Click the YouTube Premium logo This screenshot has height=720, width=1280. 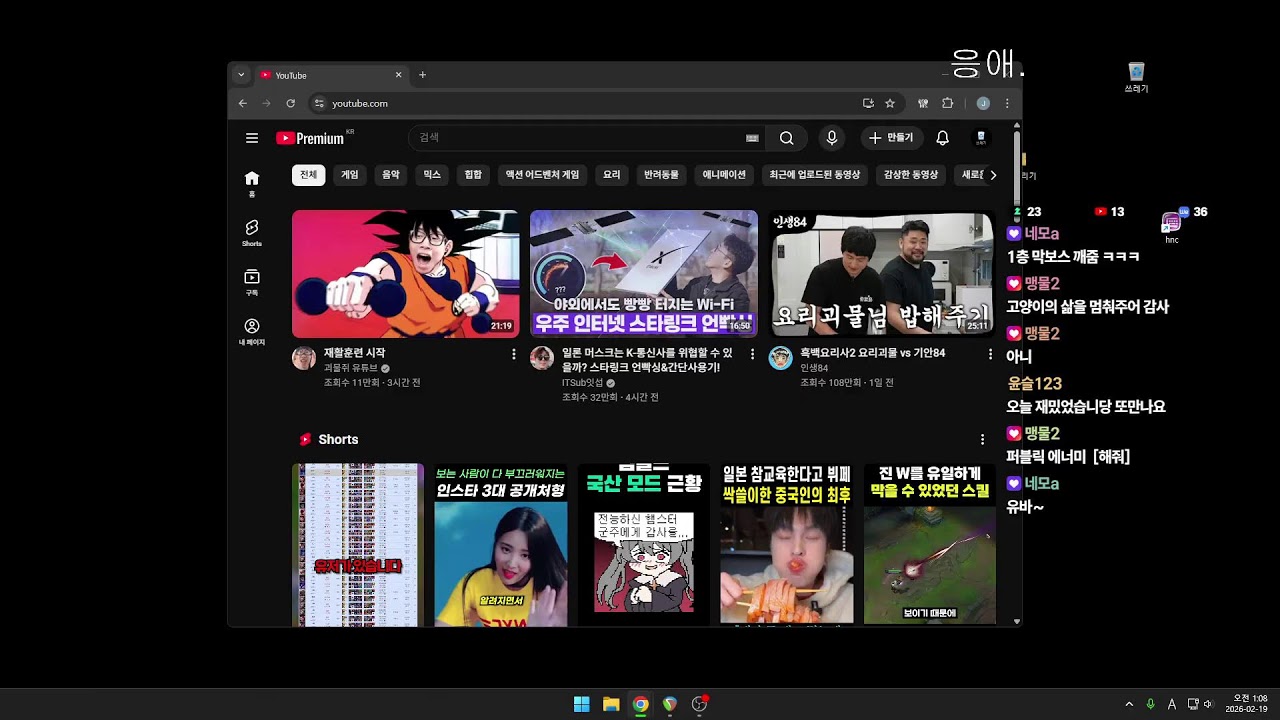(x=311, y=138)
